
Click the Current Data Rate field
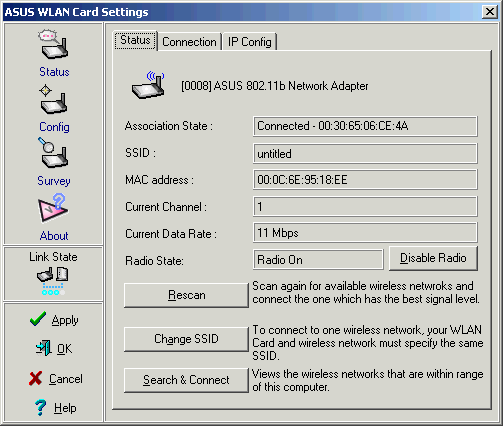(x=365, y=233)
